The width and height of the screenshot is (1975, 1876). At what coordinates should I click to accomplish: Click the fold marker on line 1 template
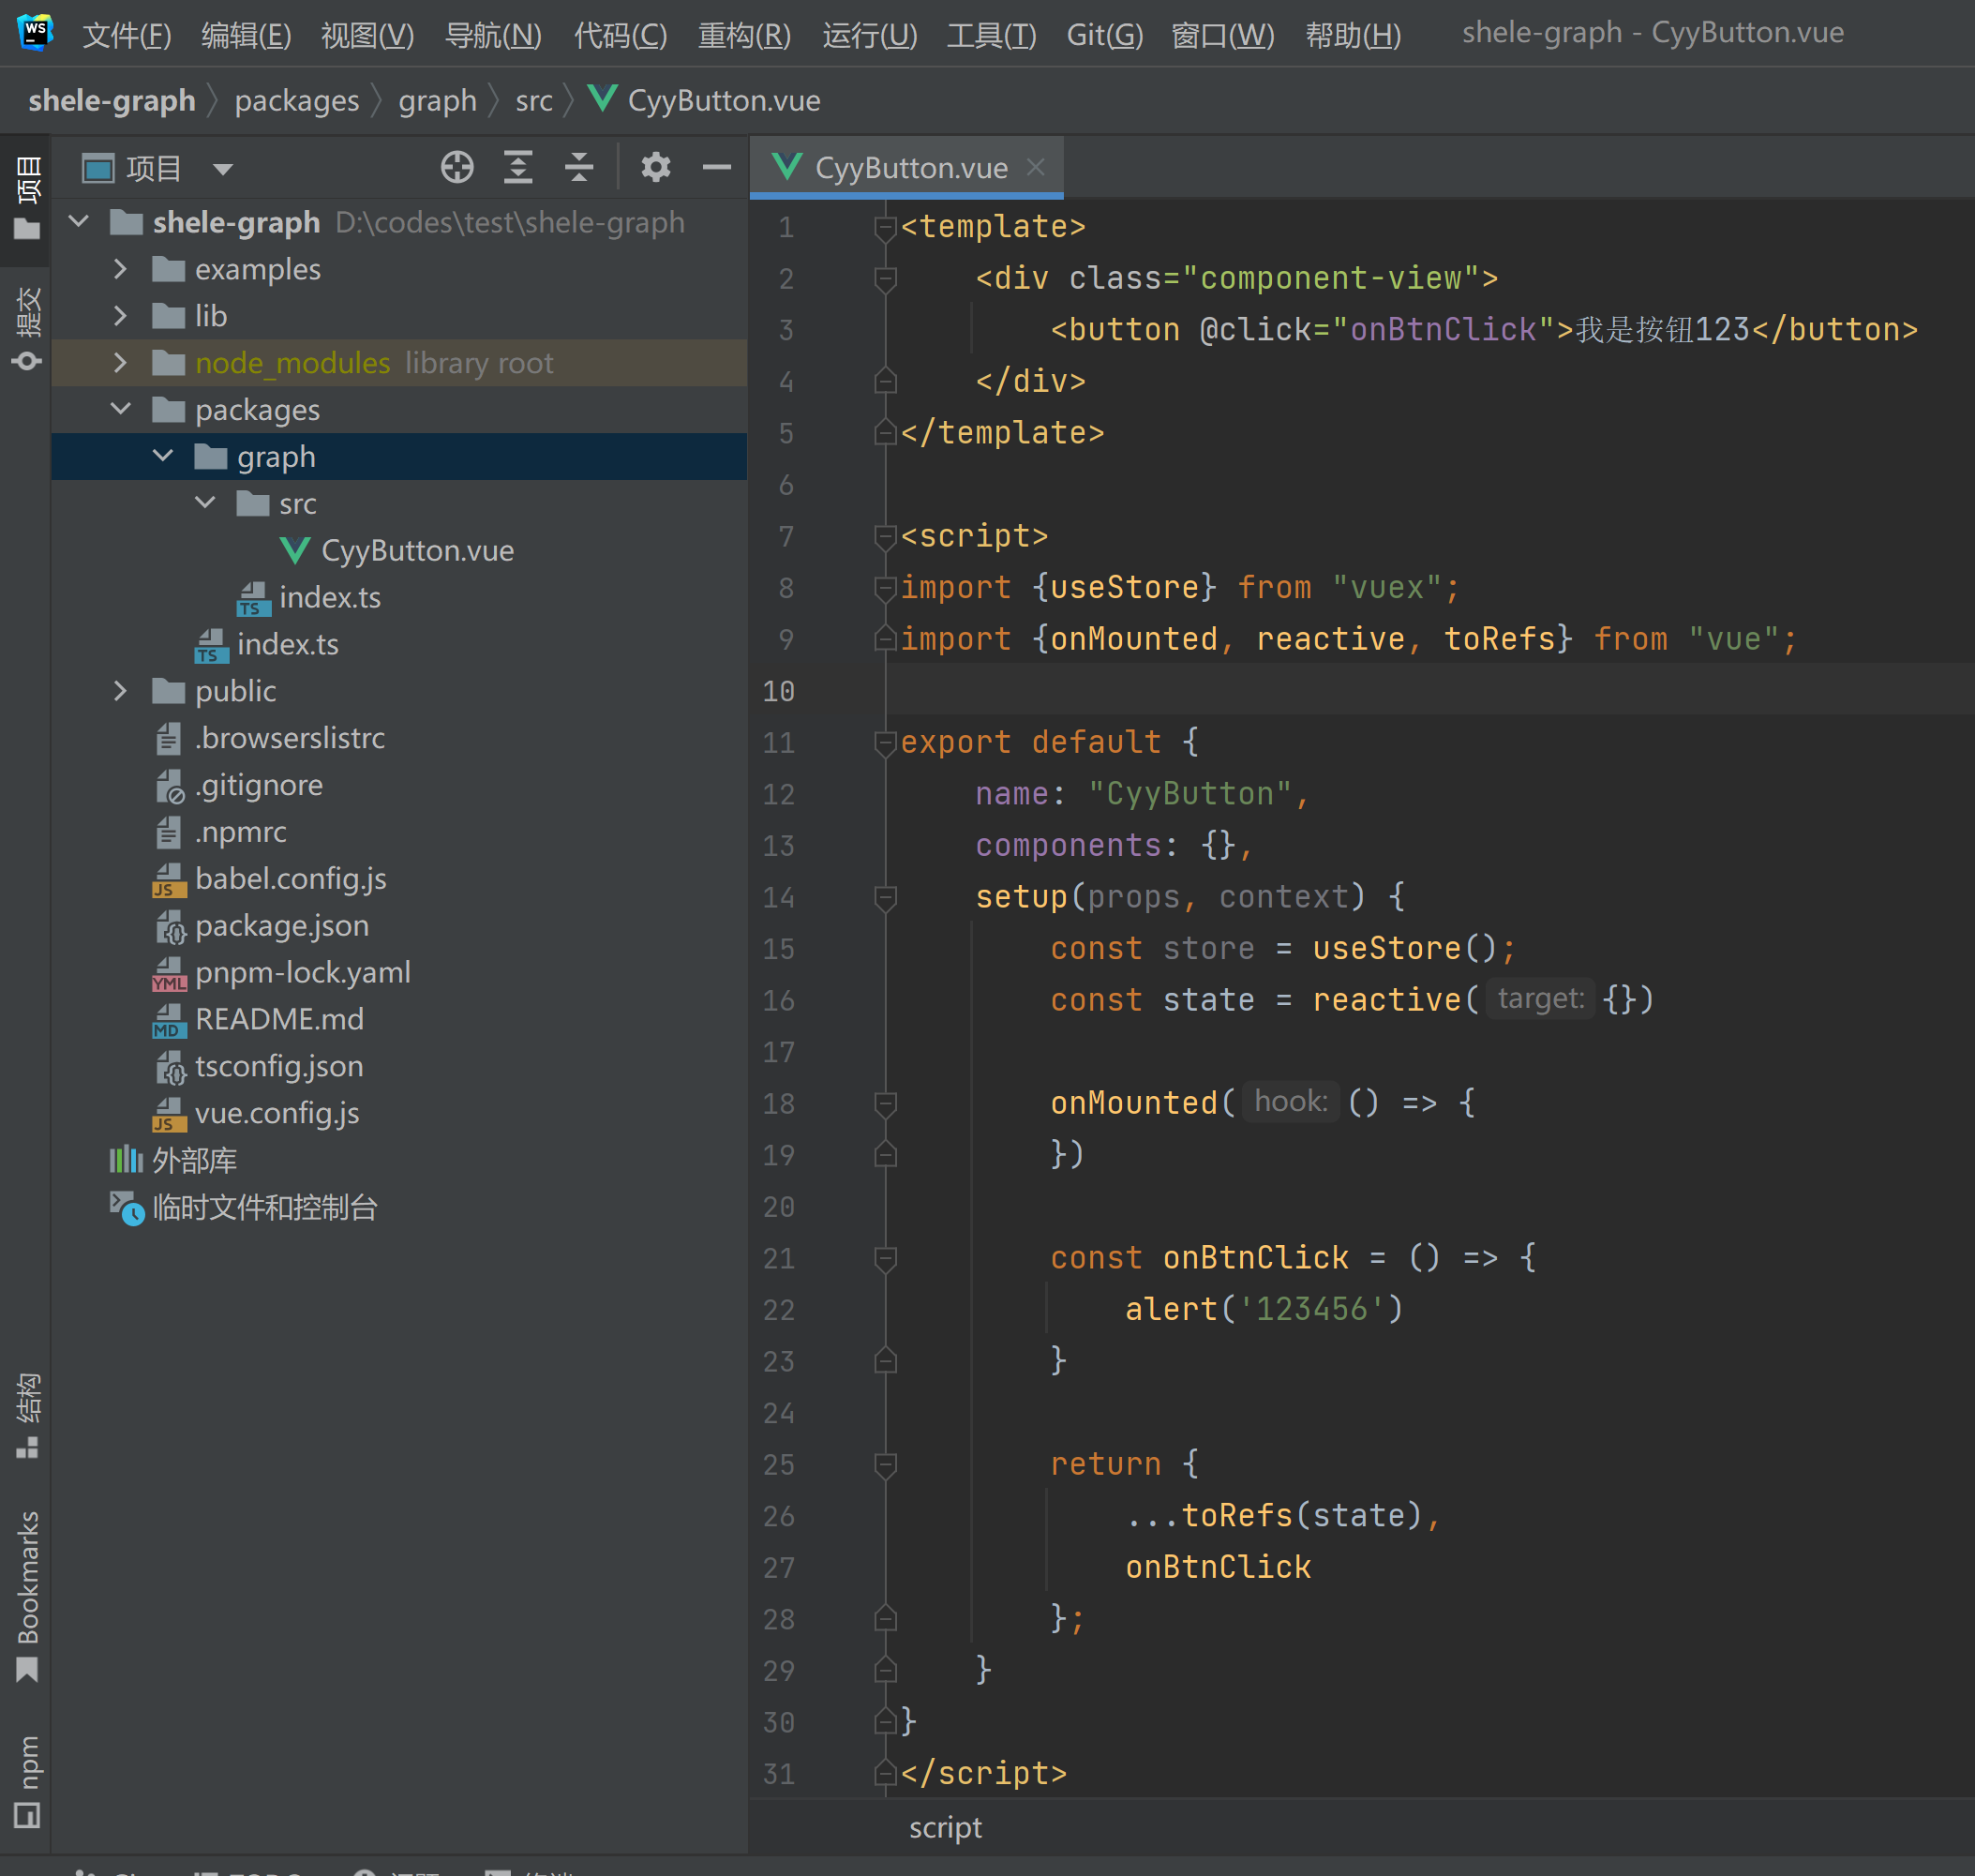coord(885,228)
